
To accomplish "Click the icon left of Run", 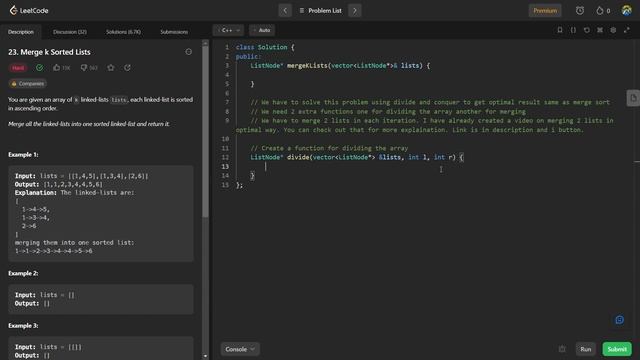I will pos(562,349).
